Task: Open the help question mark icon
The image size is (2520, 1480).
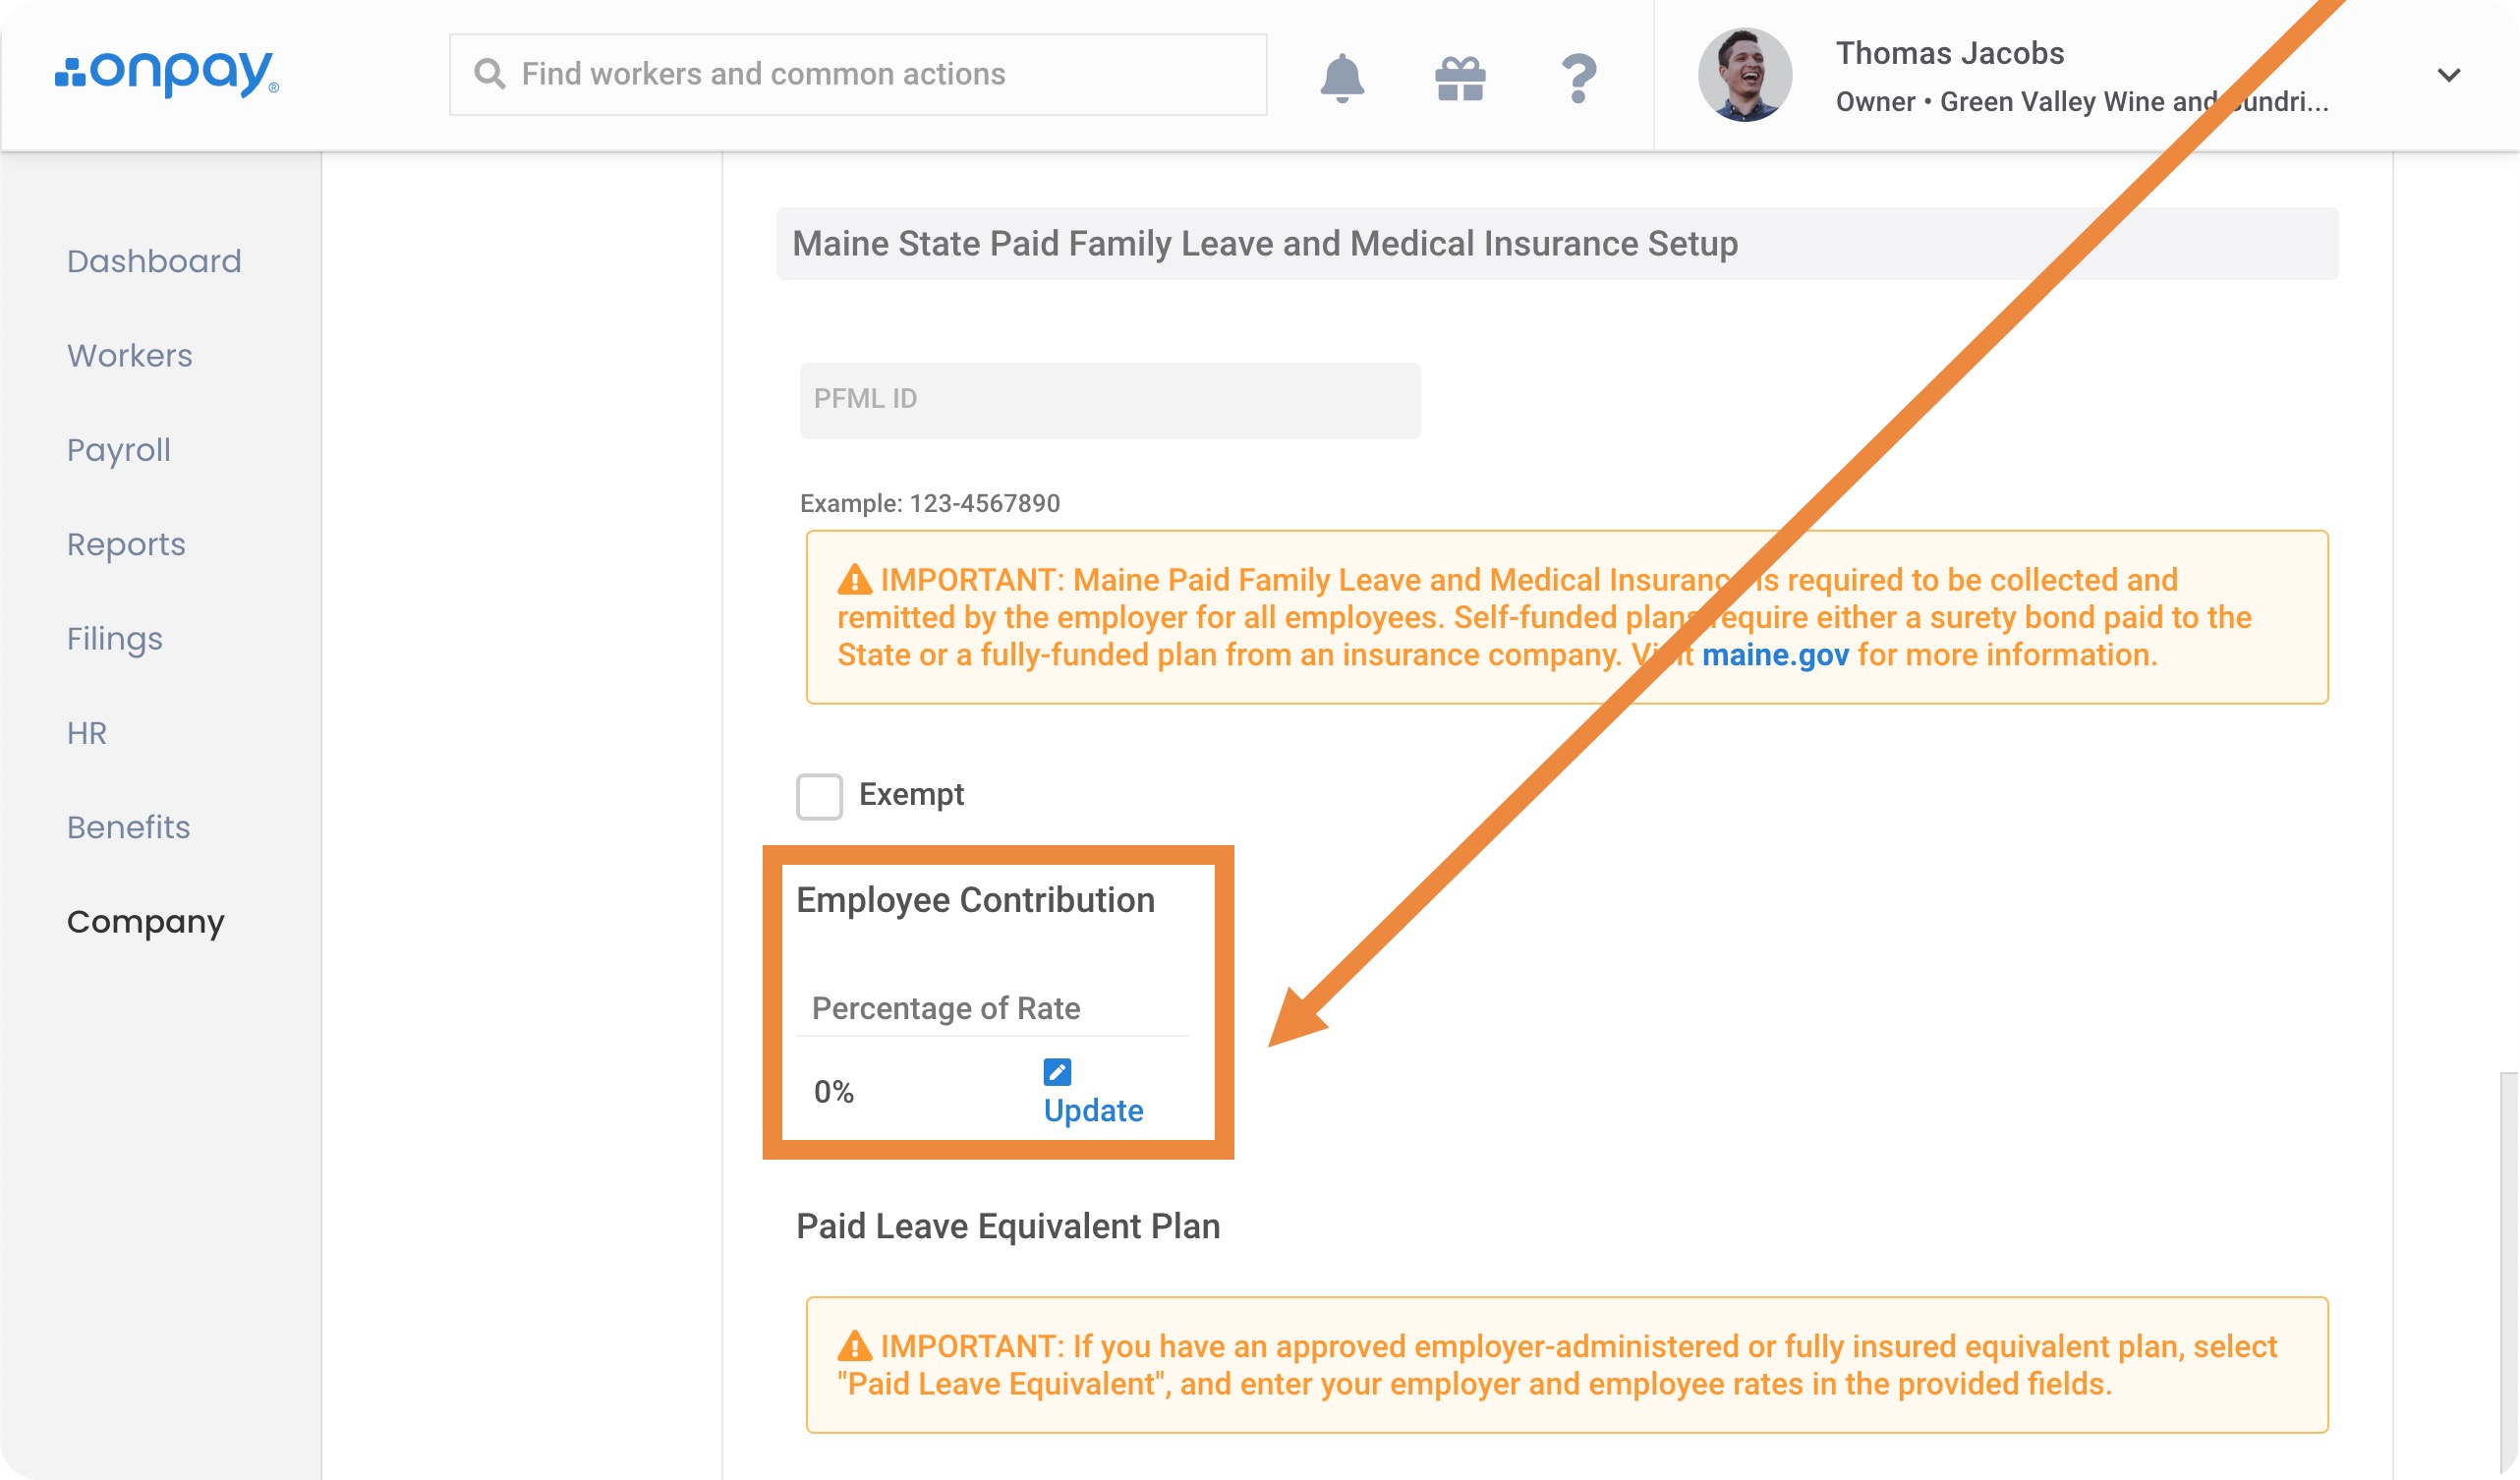Action: 1577,77
